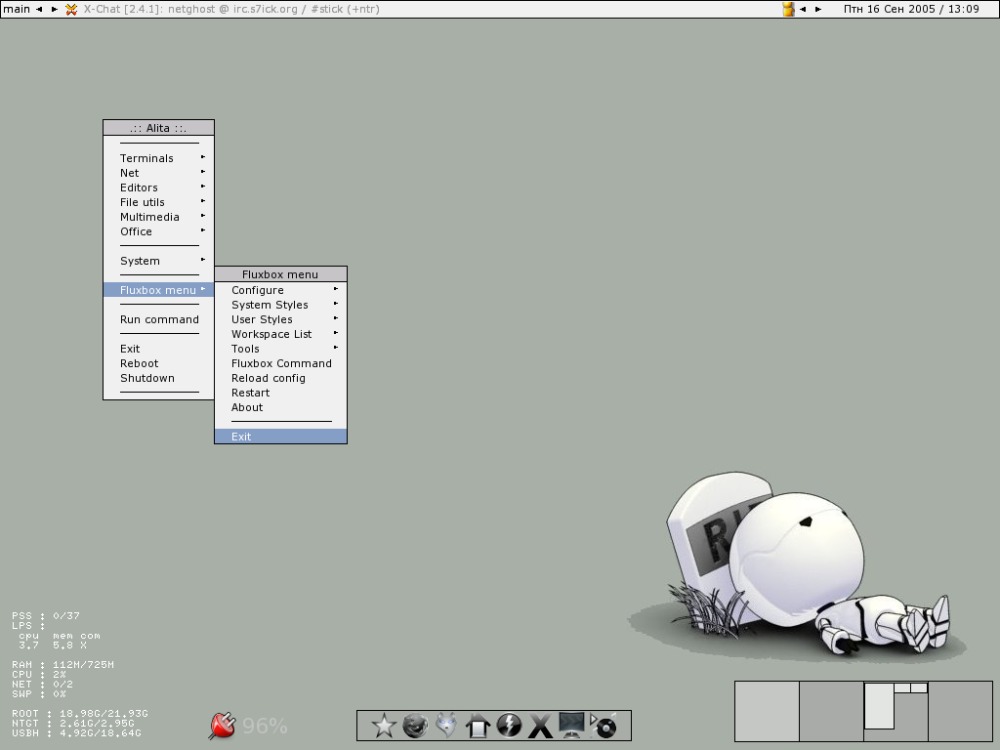Click the wolf head icon in dock
This screenshot has height=750, width=1000.
[446, 726]
